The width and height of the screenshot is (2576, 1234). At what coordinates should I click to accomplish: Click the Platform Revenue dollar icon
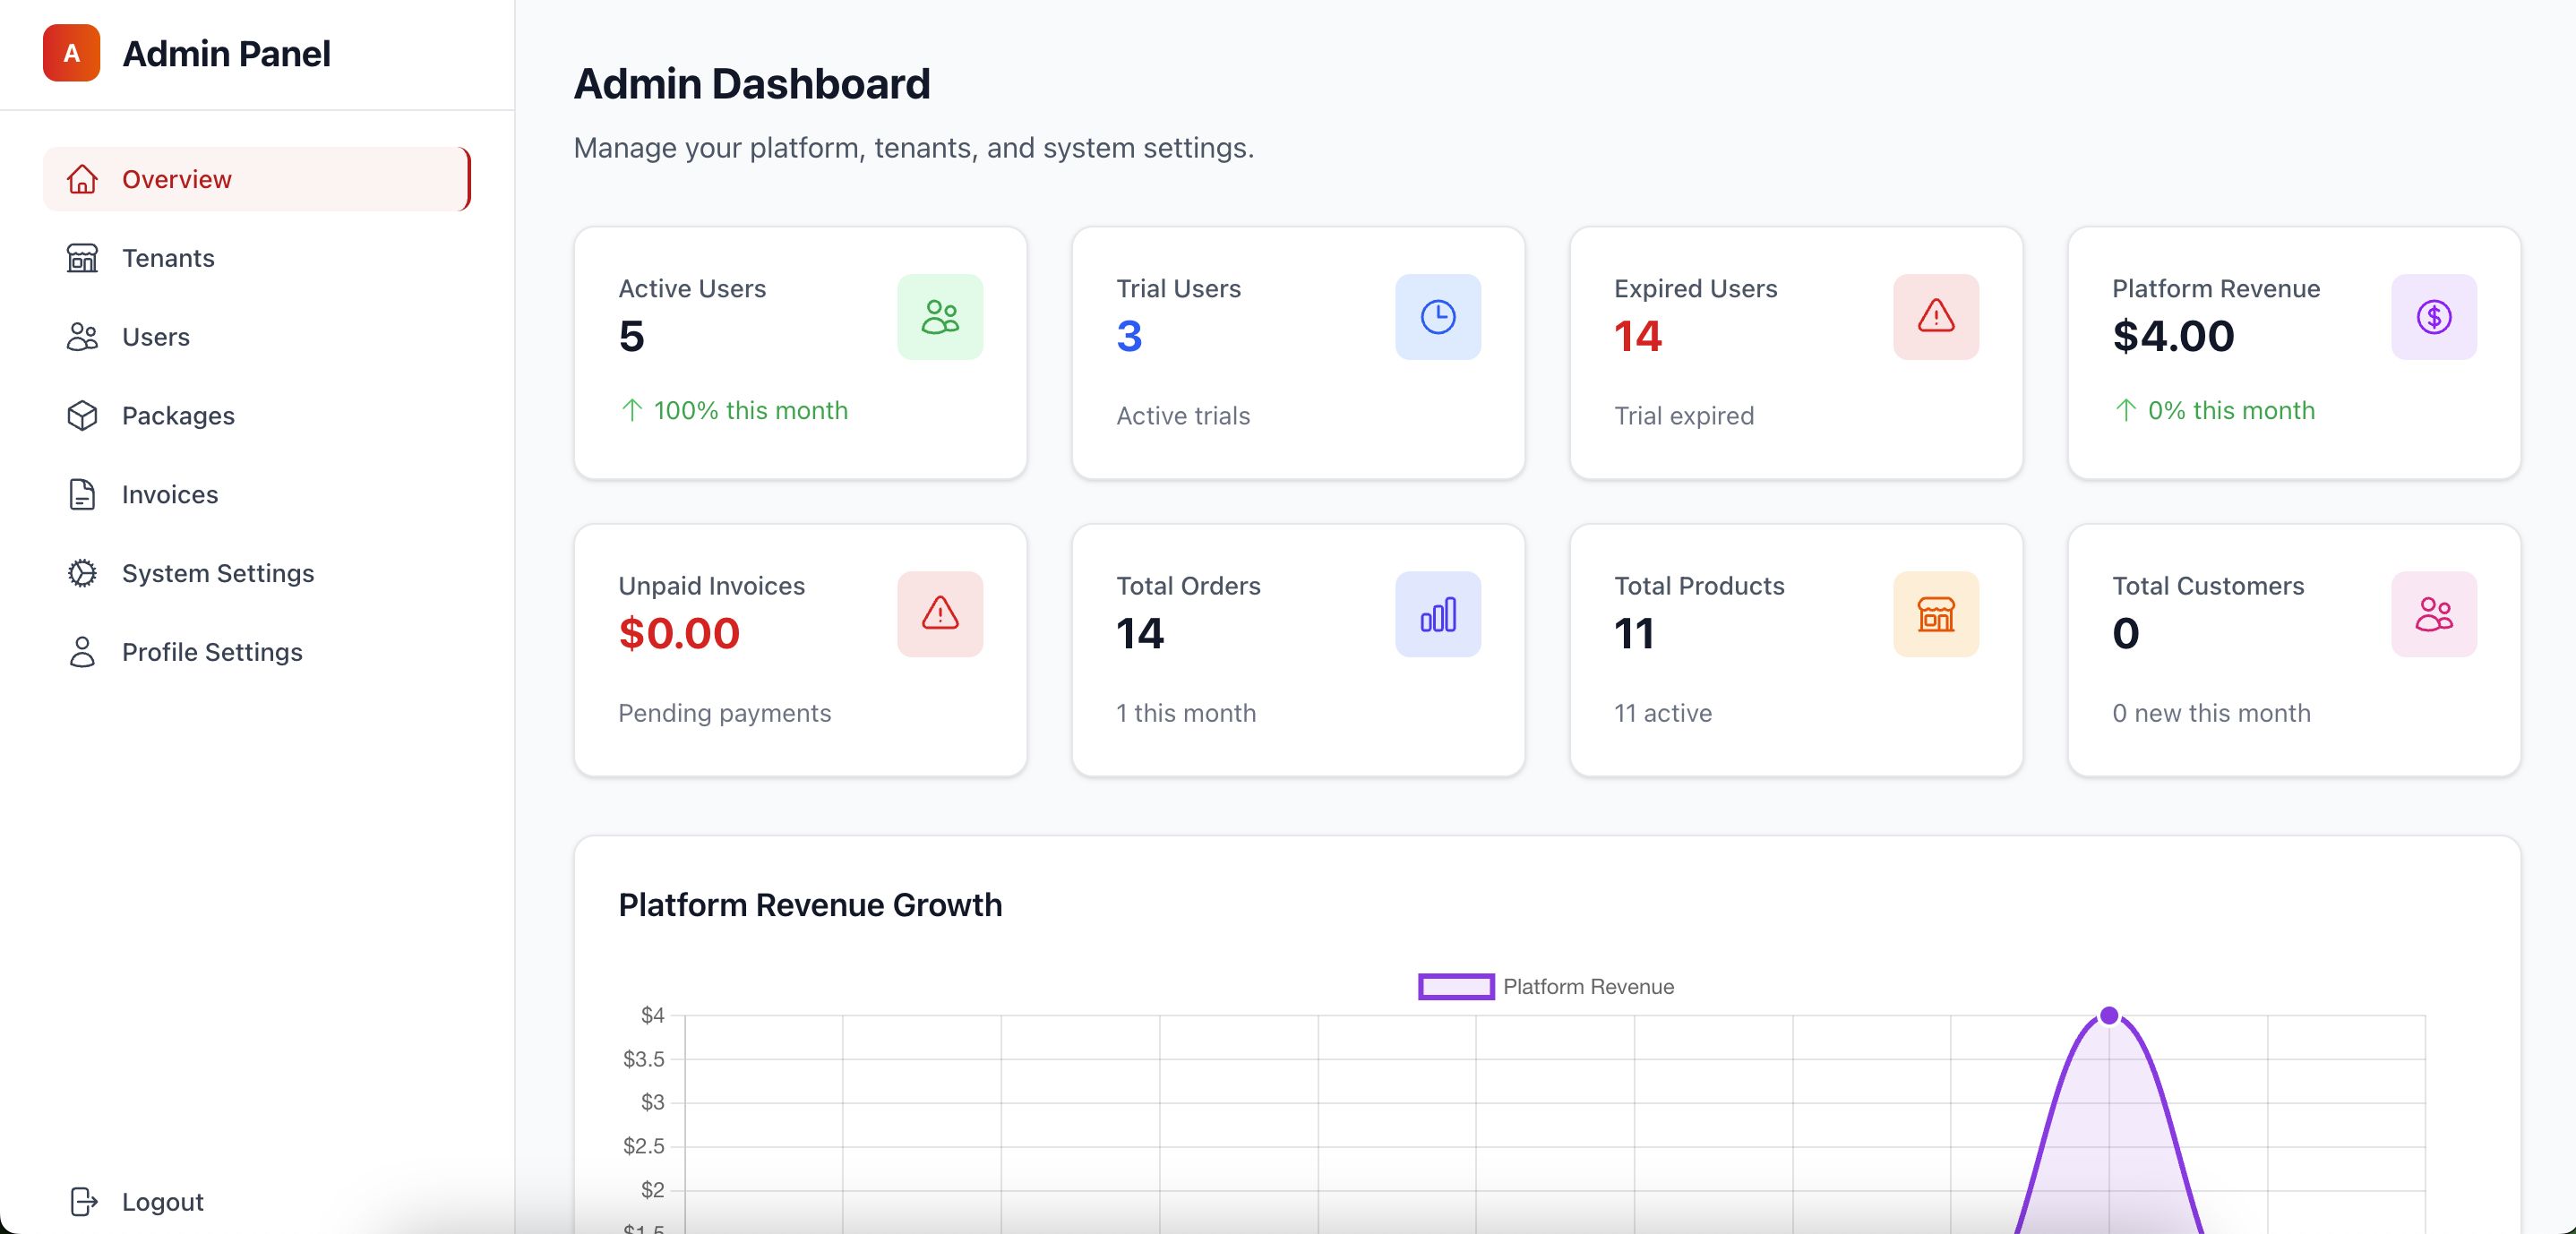point(2433,317)
